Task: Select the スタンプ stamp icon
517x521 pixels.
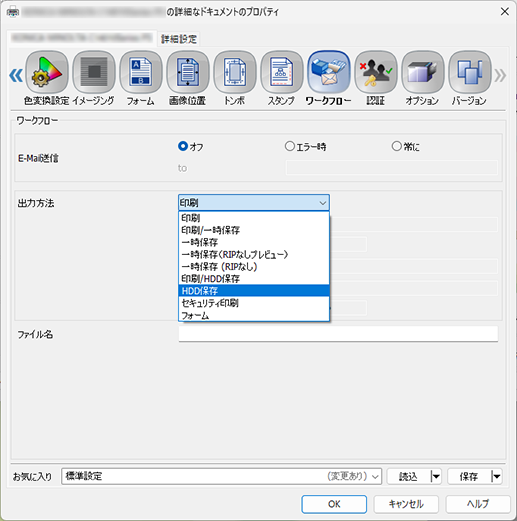Action: coord(282,72)
